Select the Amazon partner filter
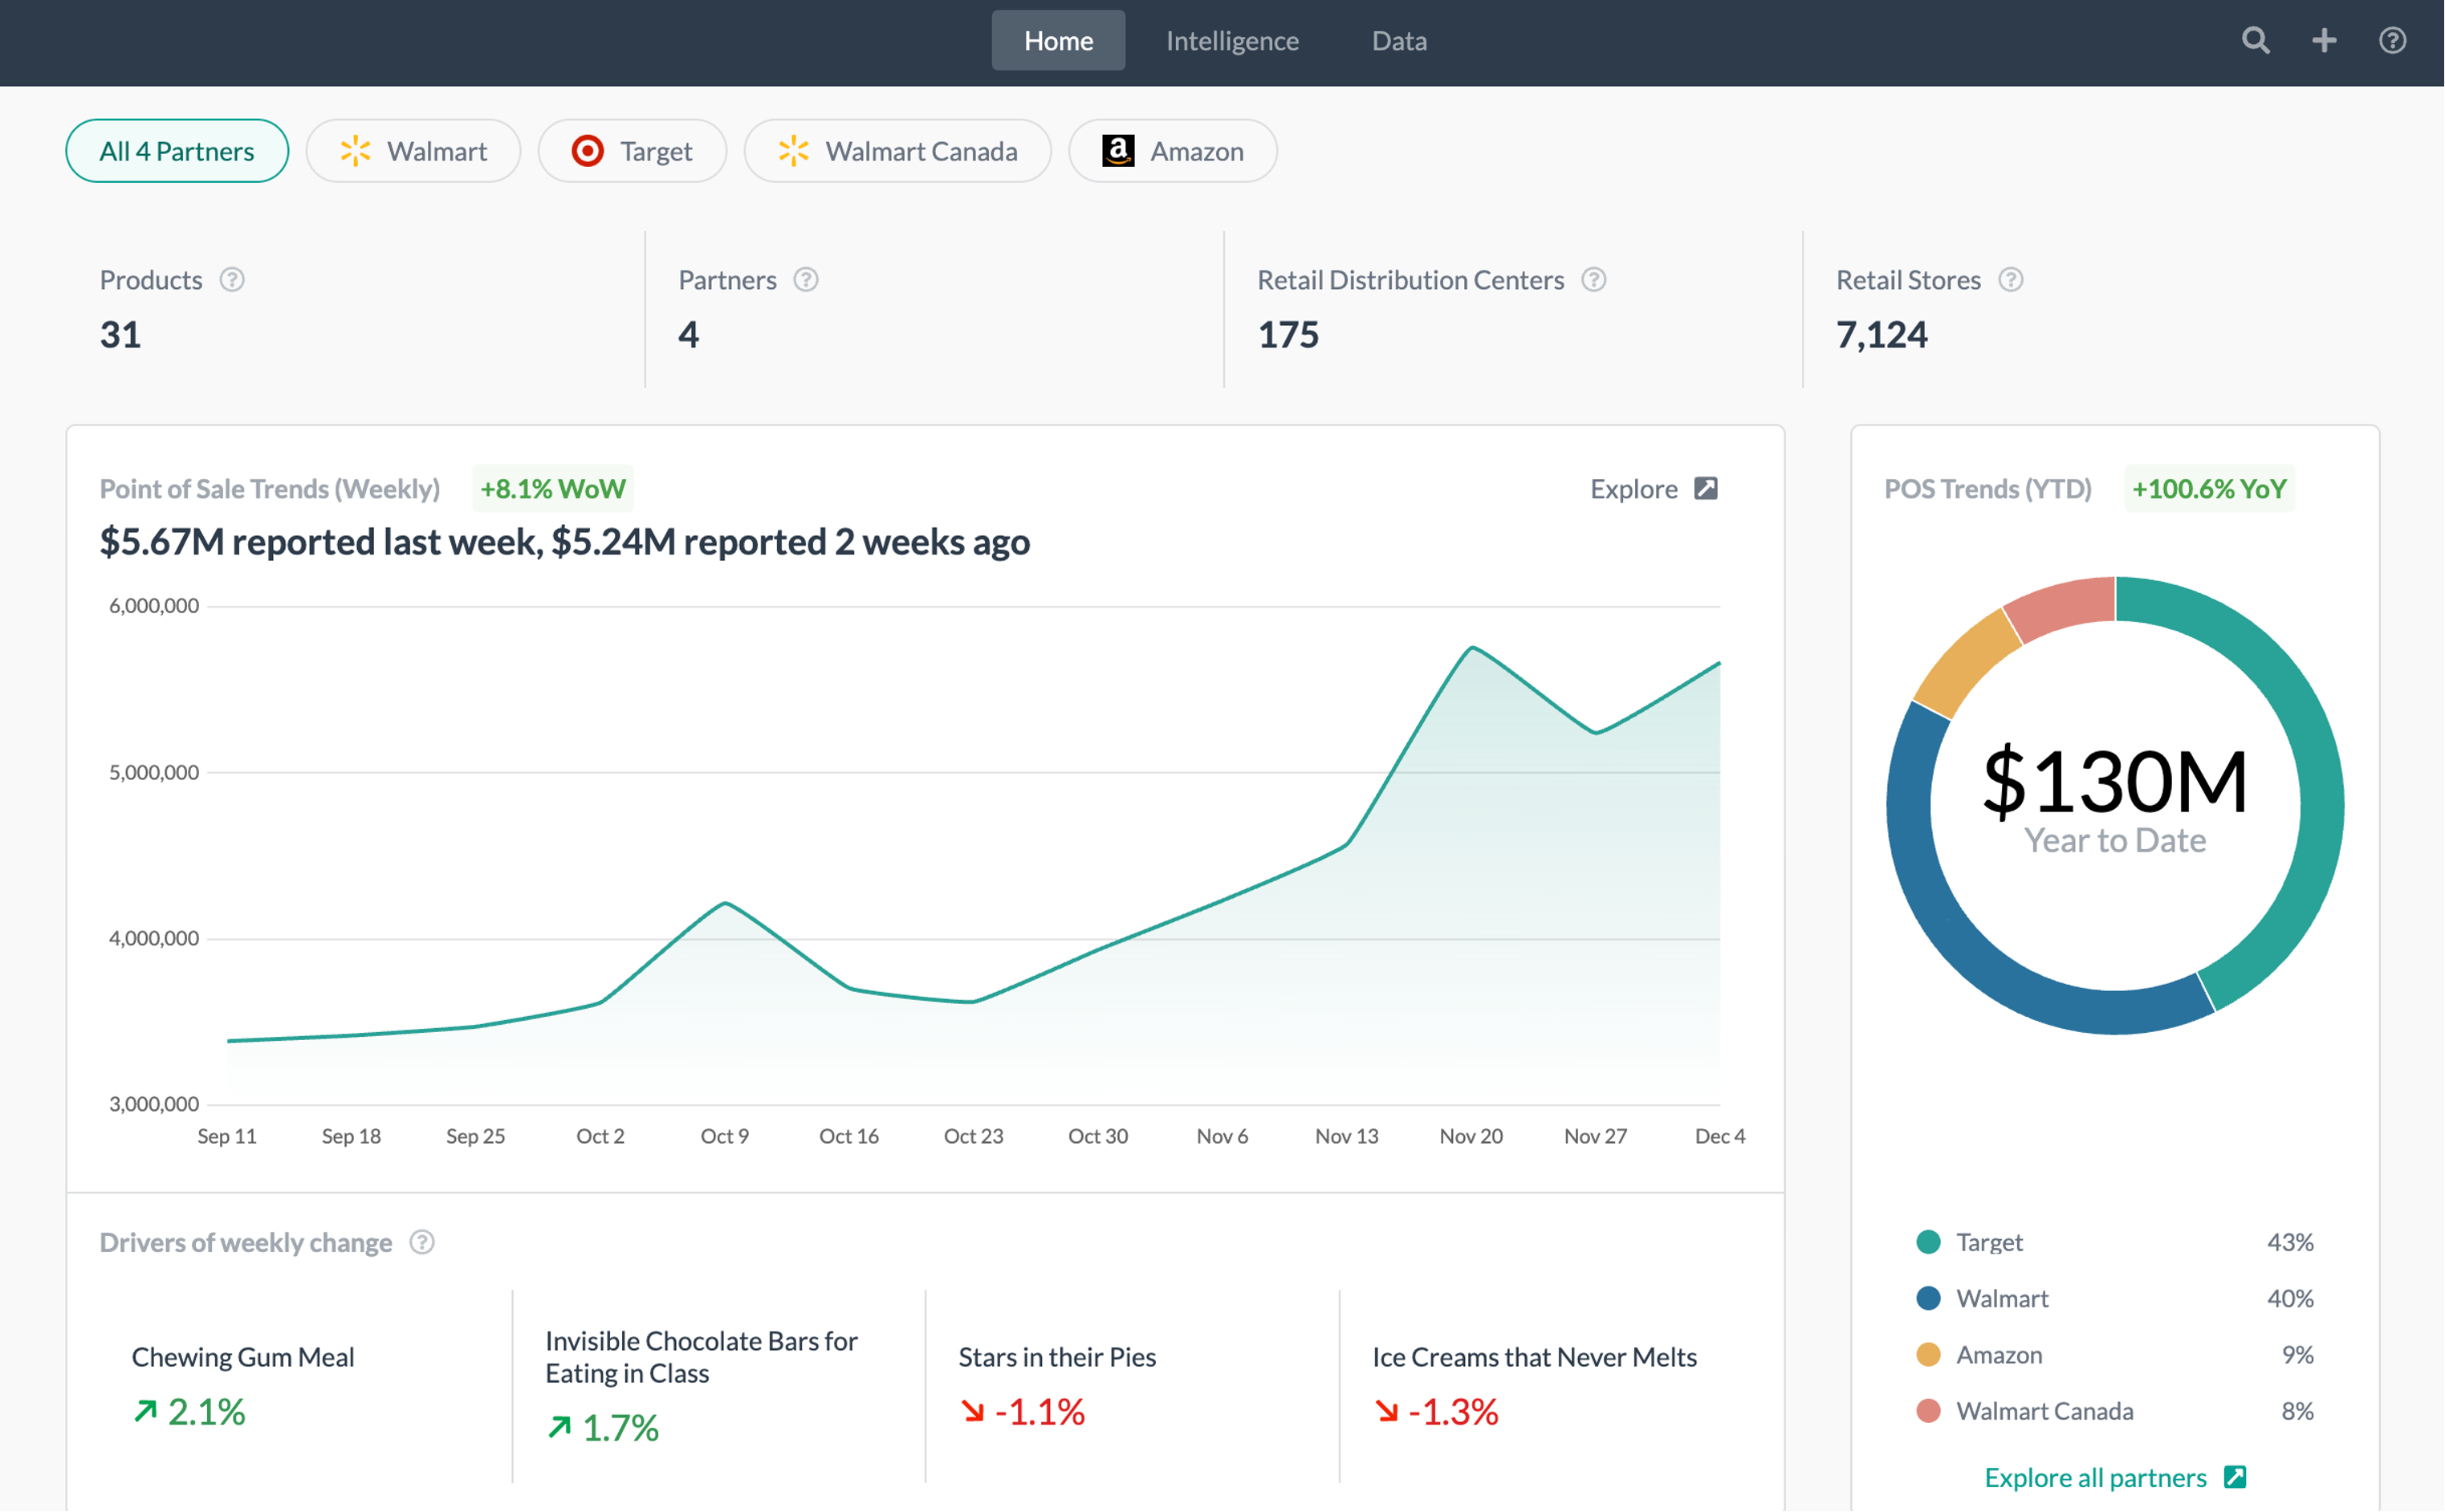 click(1172, 151)
